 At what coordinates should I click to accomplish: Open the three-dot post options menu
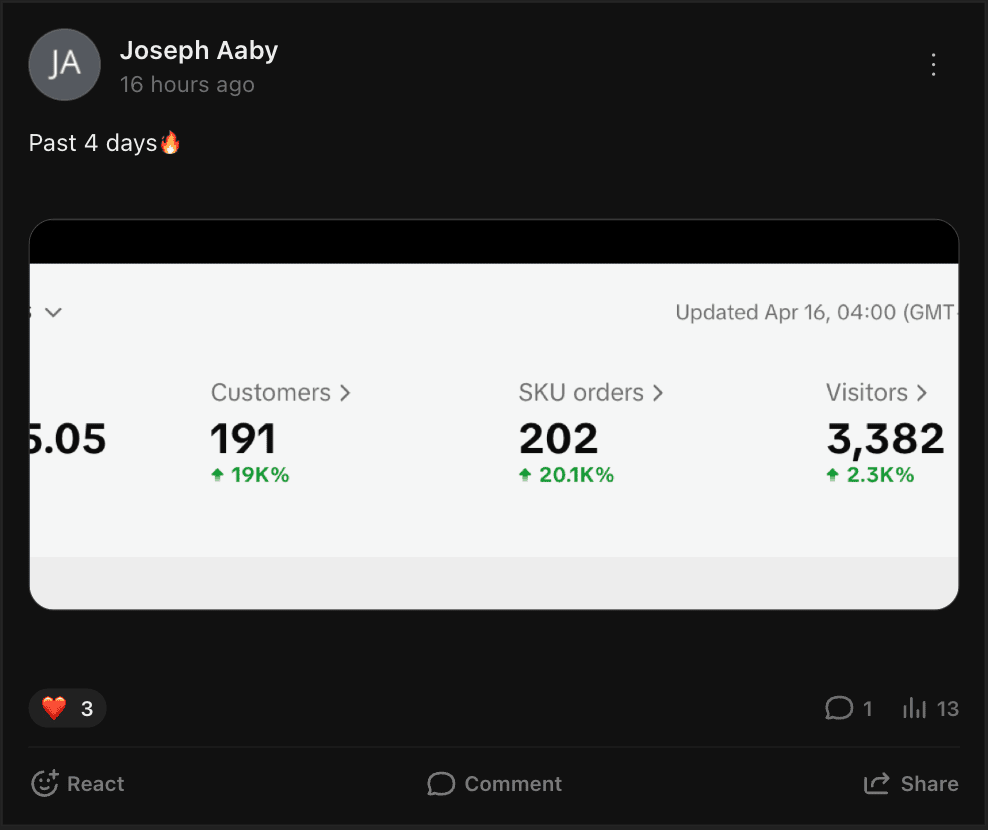pos(933,65)
